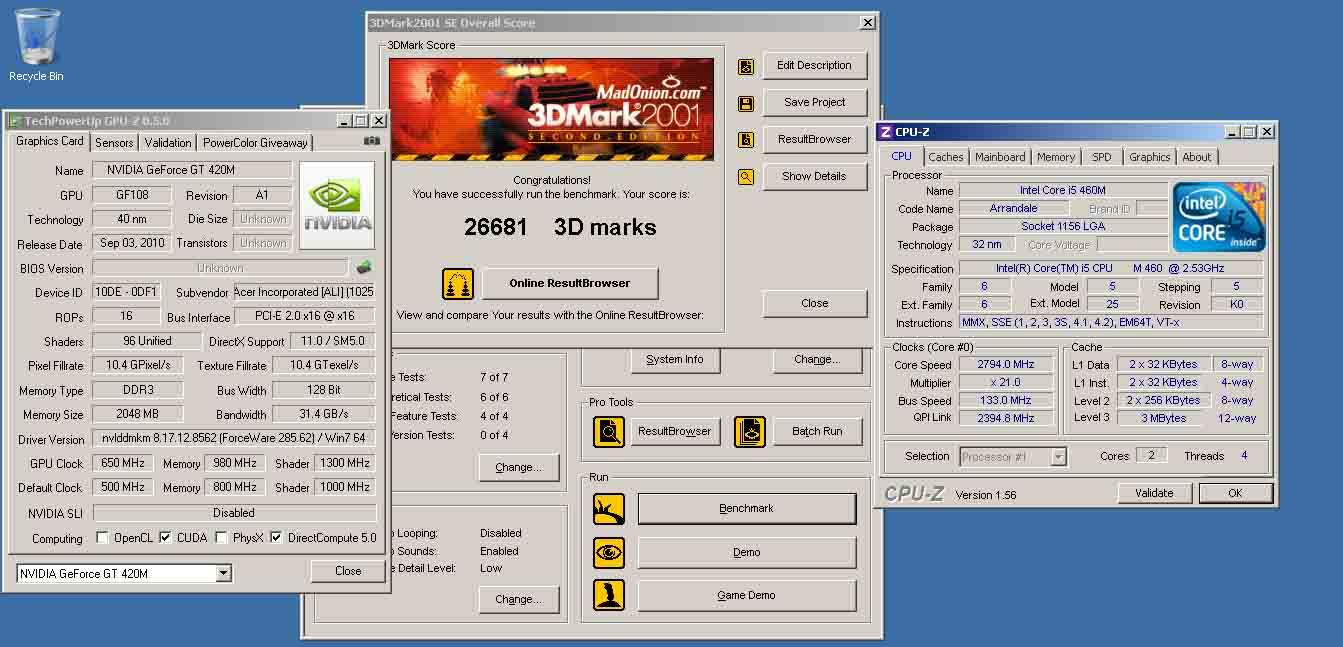Select the Caches tab in CPU-Z
Viewport: 1343px width, 647px height.
(x=946, y=157)
